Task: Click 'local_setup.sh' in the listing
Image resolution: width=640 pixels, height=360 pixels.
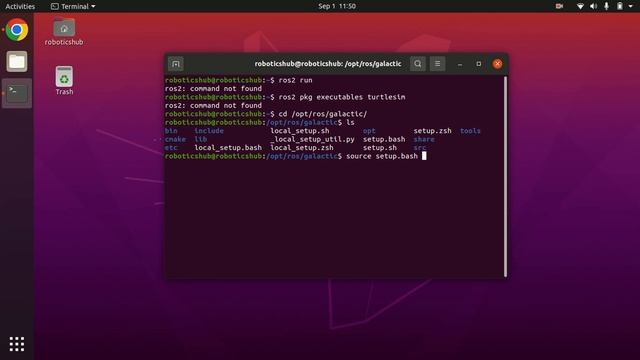Action: tap(300, 131)
